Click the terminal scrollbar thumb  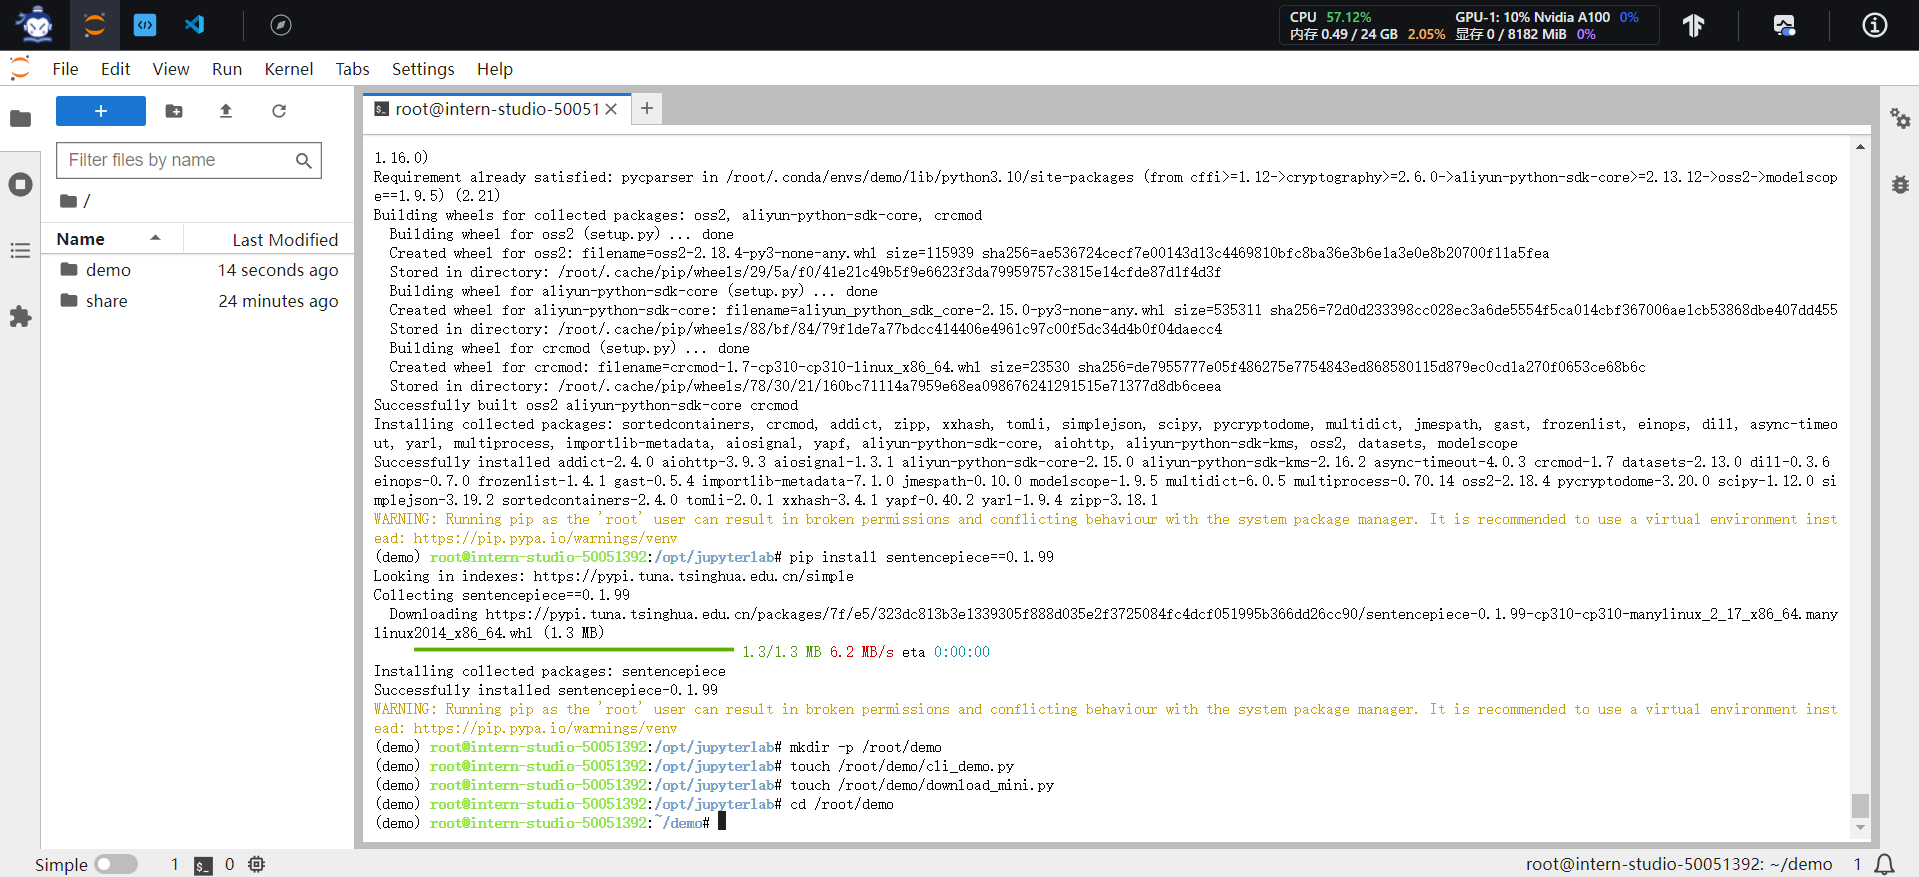pos(1860,805)
